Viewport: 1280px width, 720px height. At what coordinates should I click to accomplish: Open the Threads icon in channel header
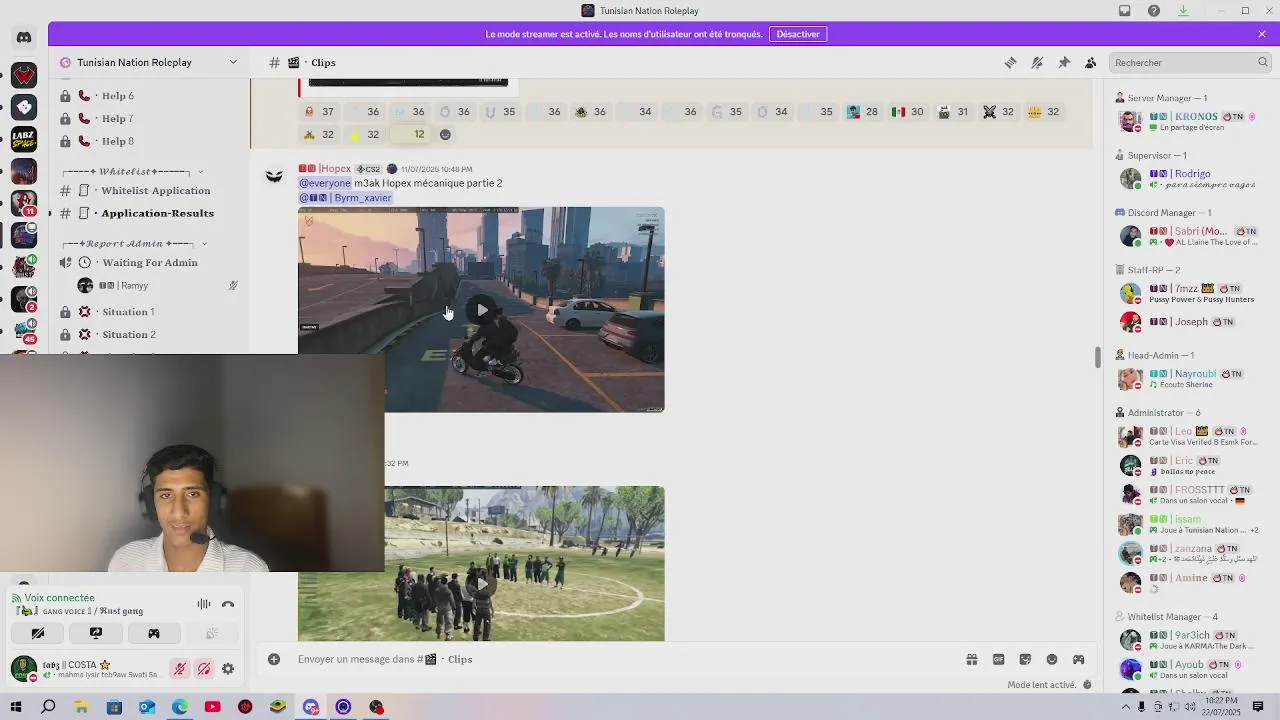coord(1010,62)
